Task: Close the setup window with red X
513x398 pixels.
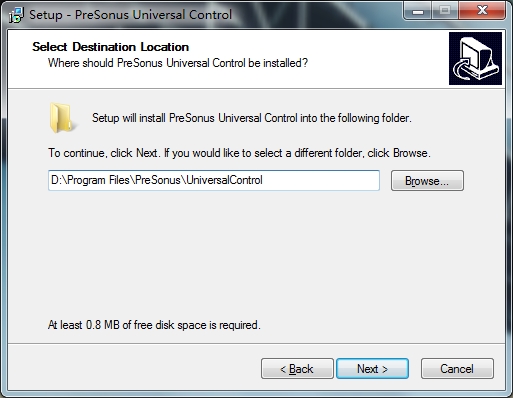Action: [482, 11]
